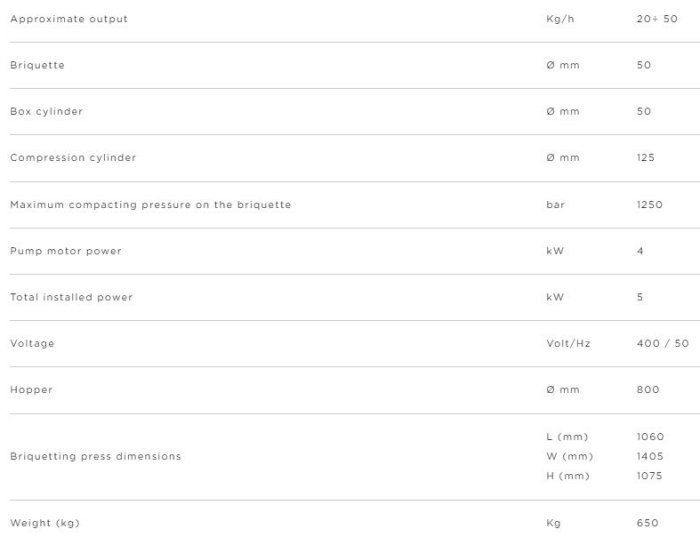This screenshot has width=700, height=537.
Task: Click the hopper value "800"
Action: [648, 389]
